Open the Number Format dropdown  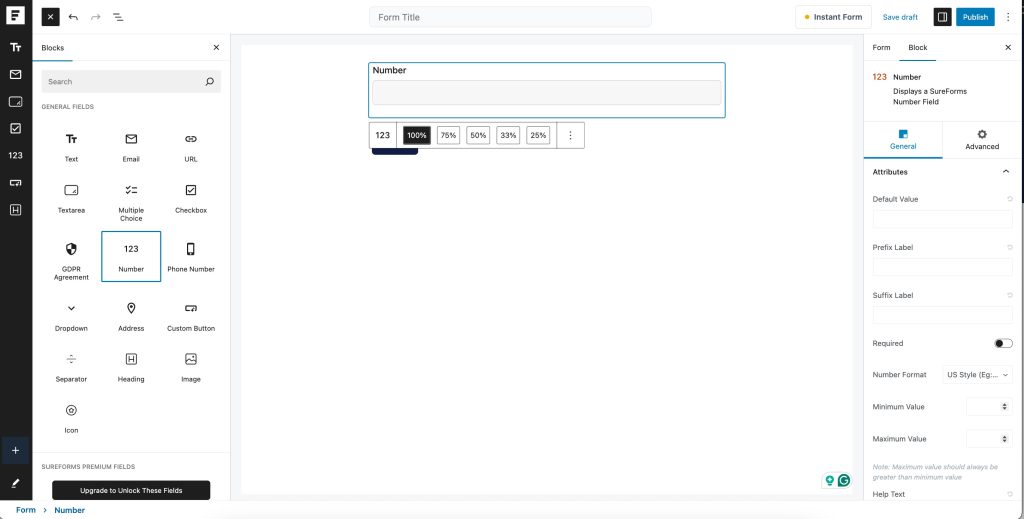(x=978, y=375)
